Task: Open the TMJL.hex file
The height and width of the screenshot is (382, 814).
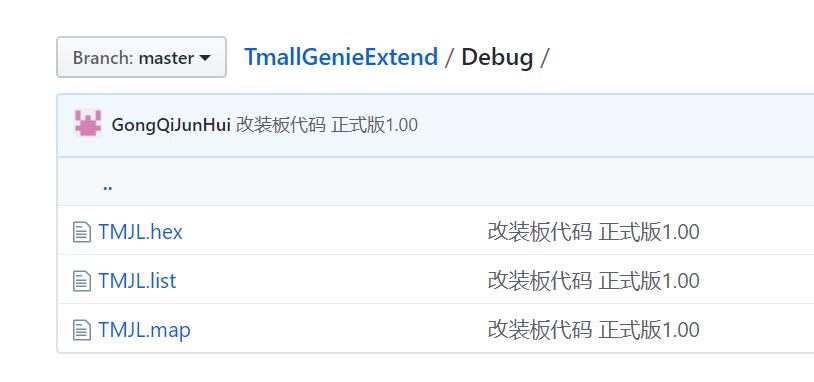Action: 141,232
